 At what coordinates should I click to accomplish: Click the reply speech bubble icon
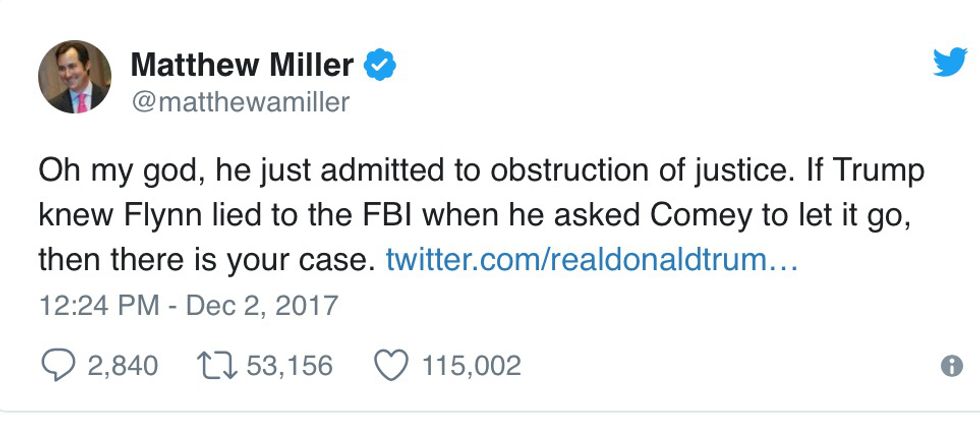(x=57, y=366)
